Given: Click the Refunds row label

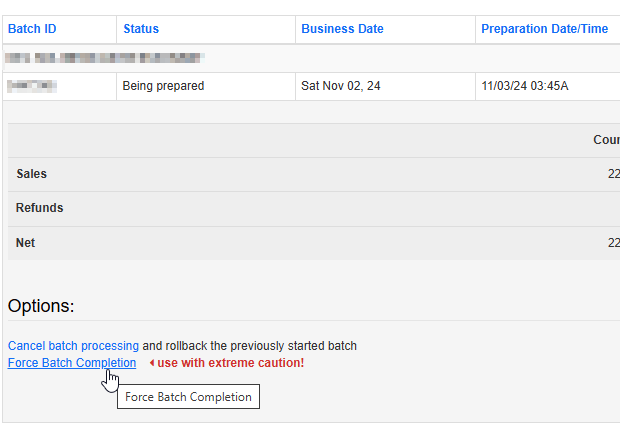Looking at the screenshot, I should coord(39,208).
